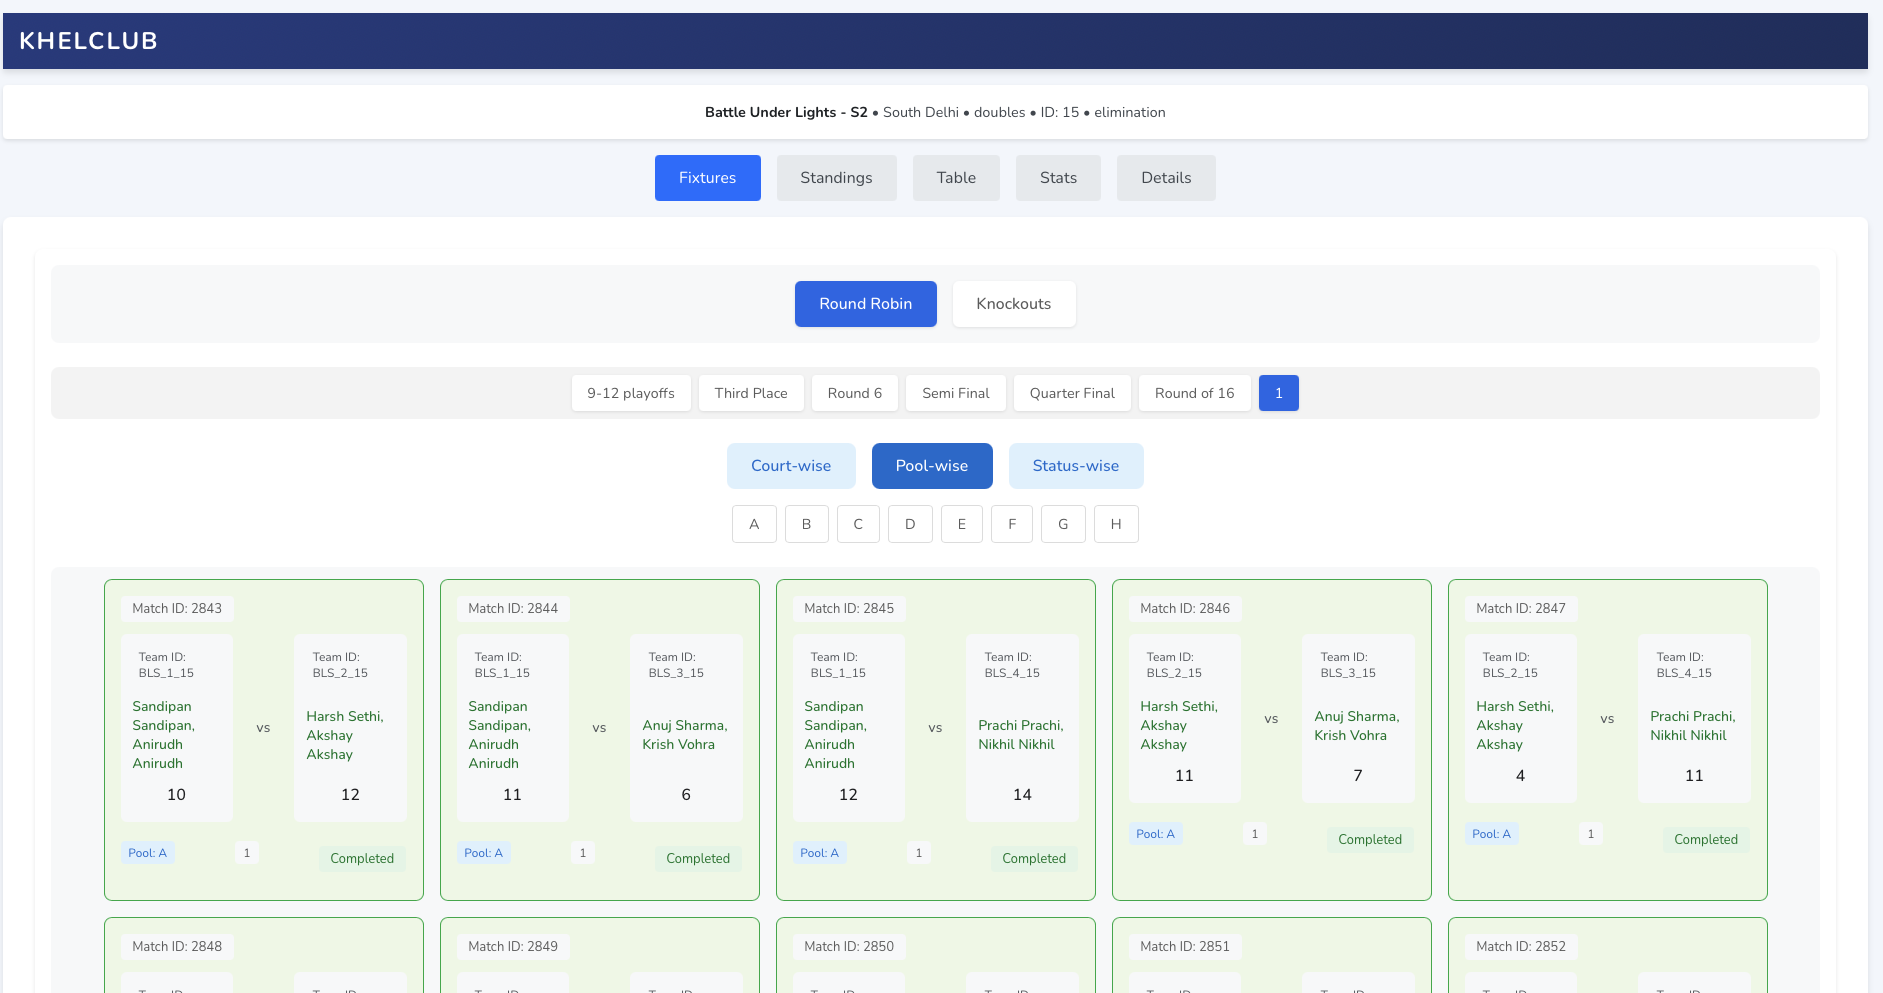
Task: Click Completed status on match 2847
Action: pyautogui.click(x=1705, y=840)
